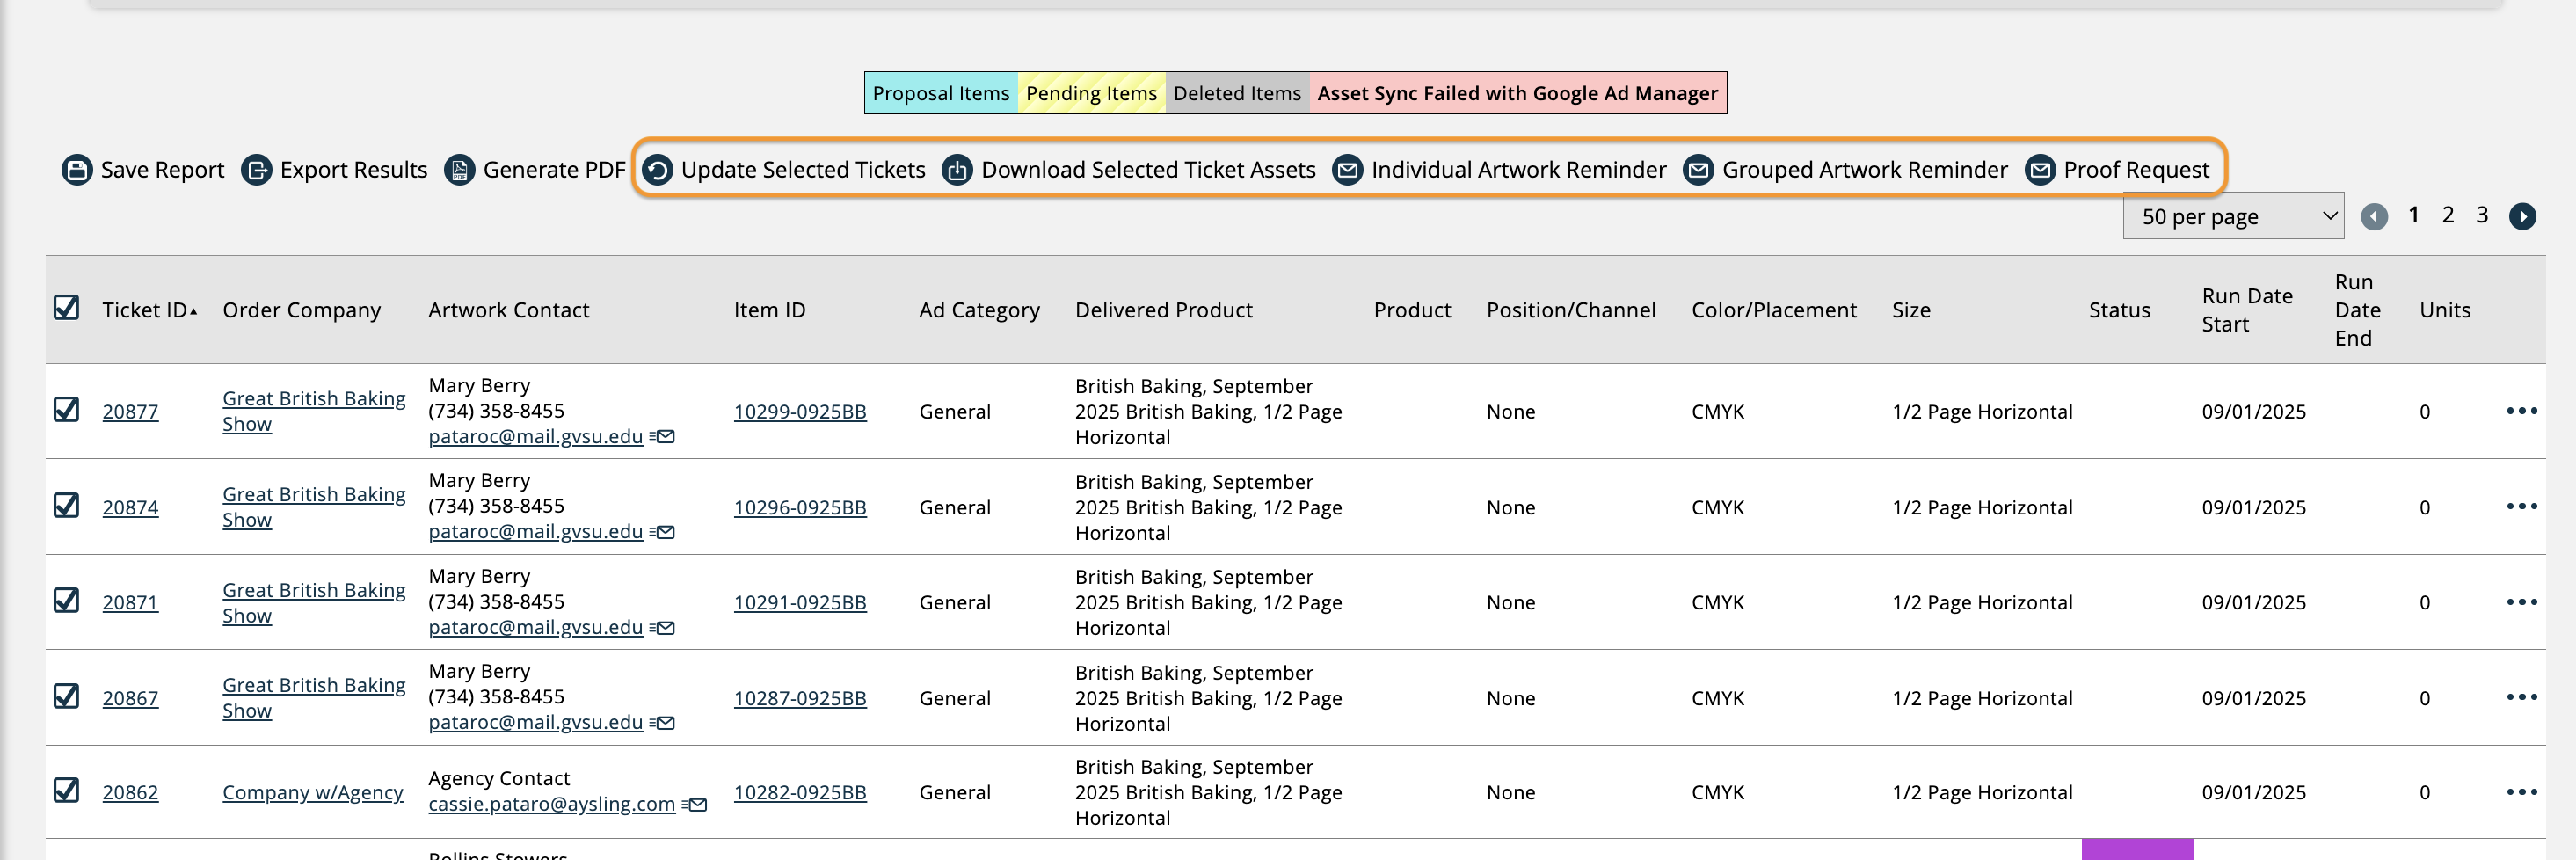The image size is (2576, 860).
Task: Open ticket 20871 link
Action: click(130, 603)
